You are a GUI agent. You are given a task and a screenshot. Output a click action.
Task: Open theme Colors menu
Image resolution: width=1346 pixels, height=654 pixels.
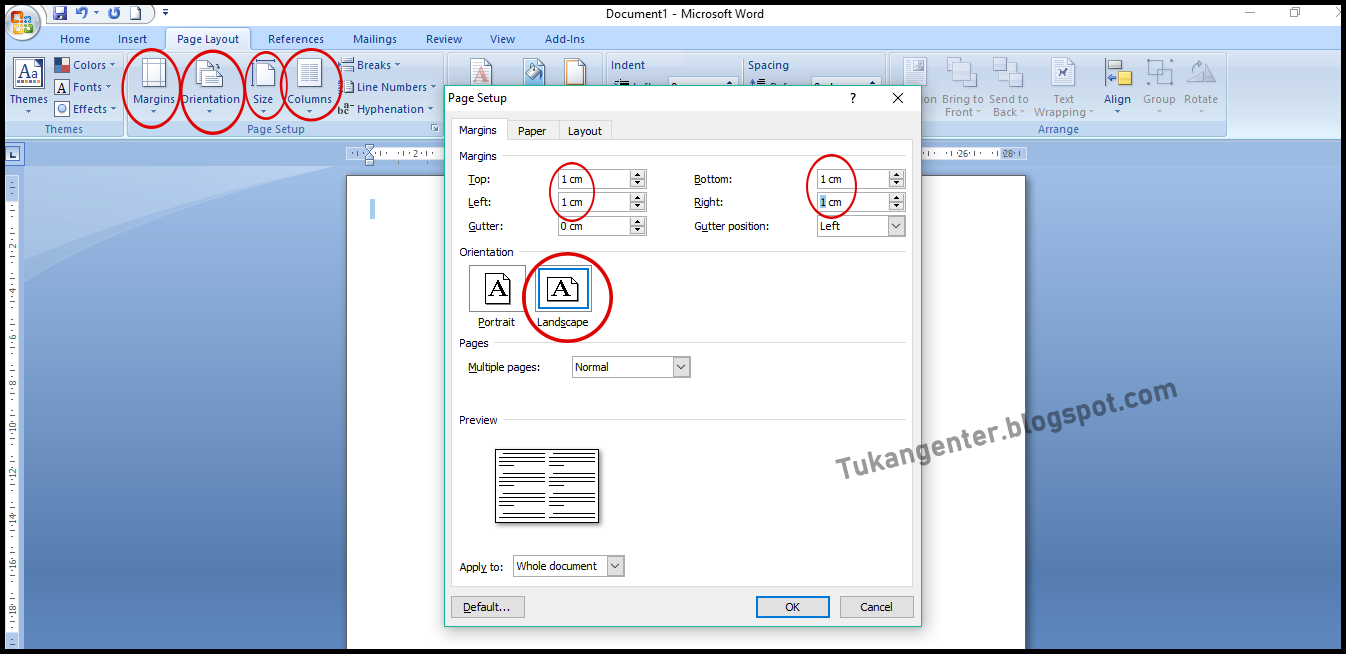tap(87, 65)
